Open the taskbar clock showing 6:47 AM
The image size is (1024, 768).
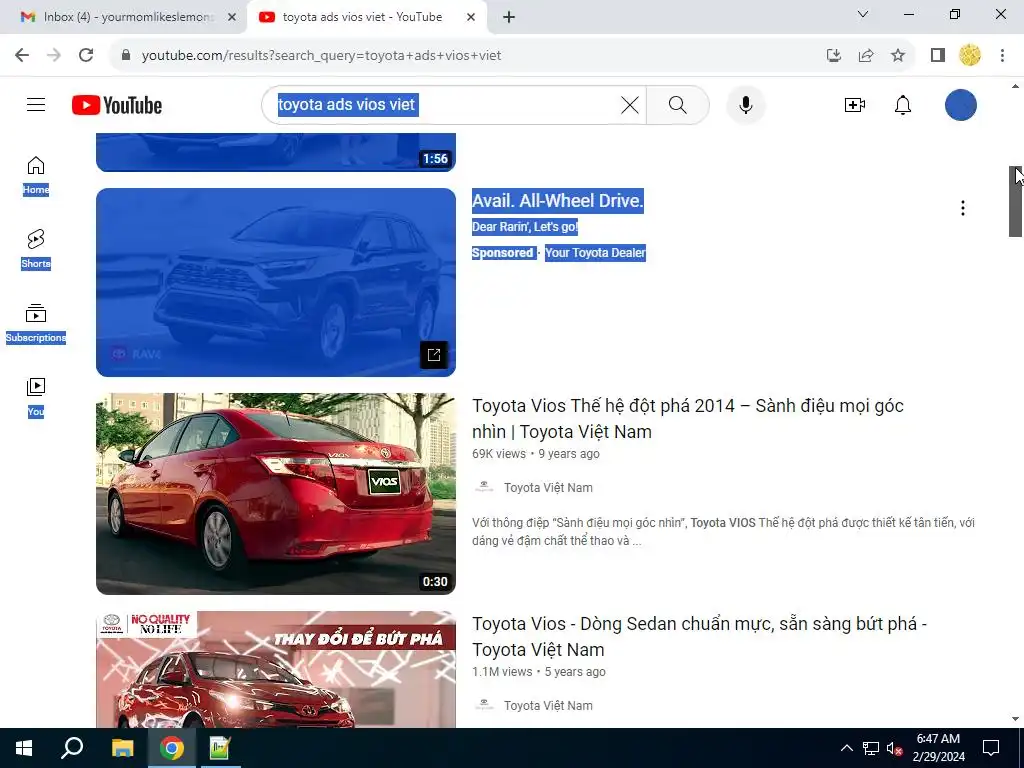(938, 748)
